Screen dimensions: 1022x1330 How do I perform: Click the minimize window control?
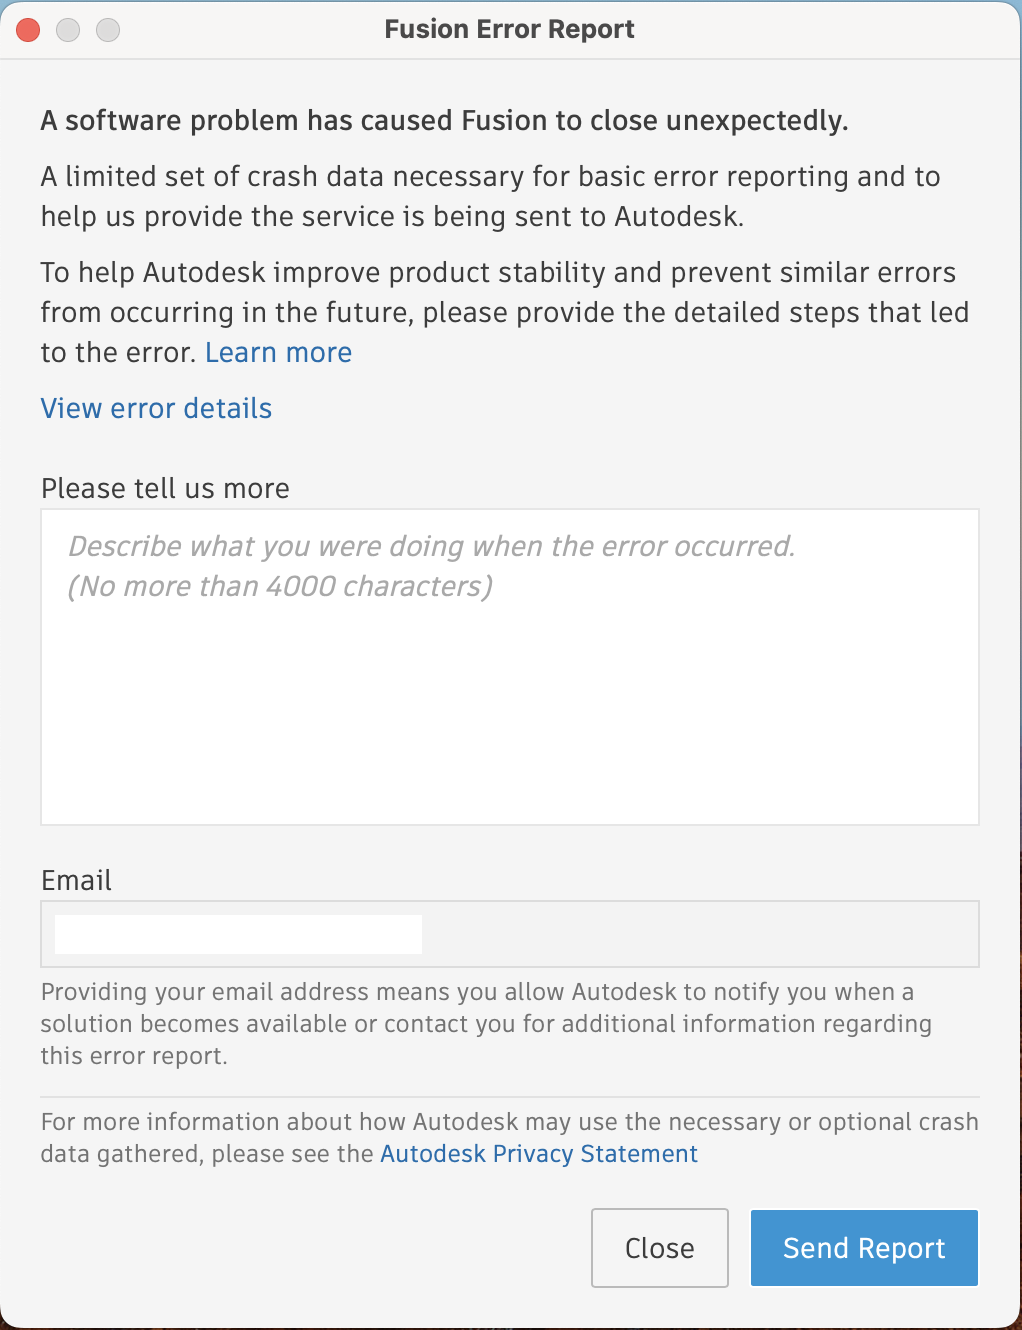pyautogui.click(x=68, y=30)
